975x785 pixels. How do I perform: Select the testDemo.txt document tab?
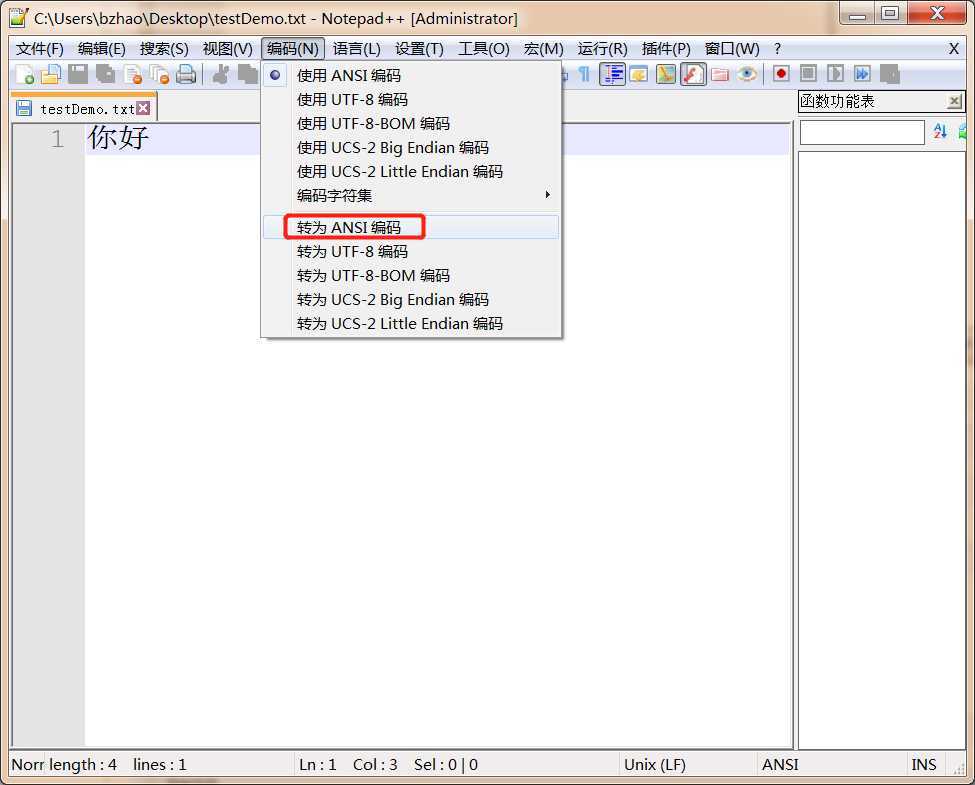pos(84,108)
